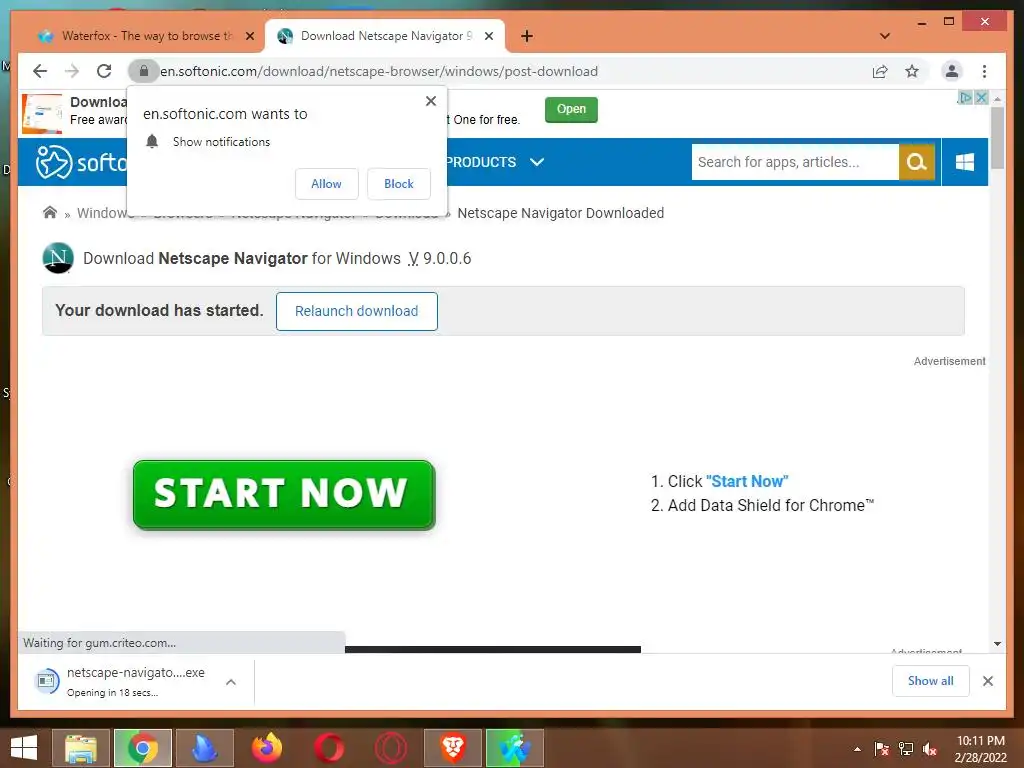Image resolution: width=1024 pixels, height=768 pixels.
Task: Expand the download item options chevron
Action: [x=231, y=682]
